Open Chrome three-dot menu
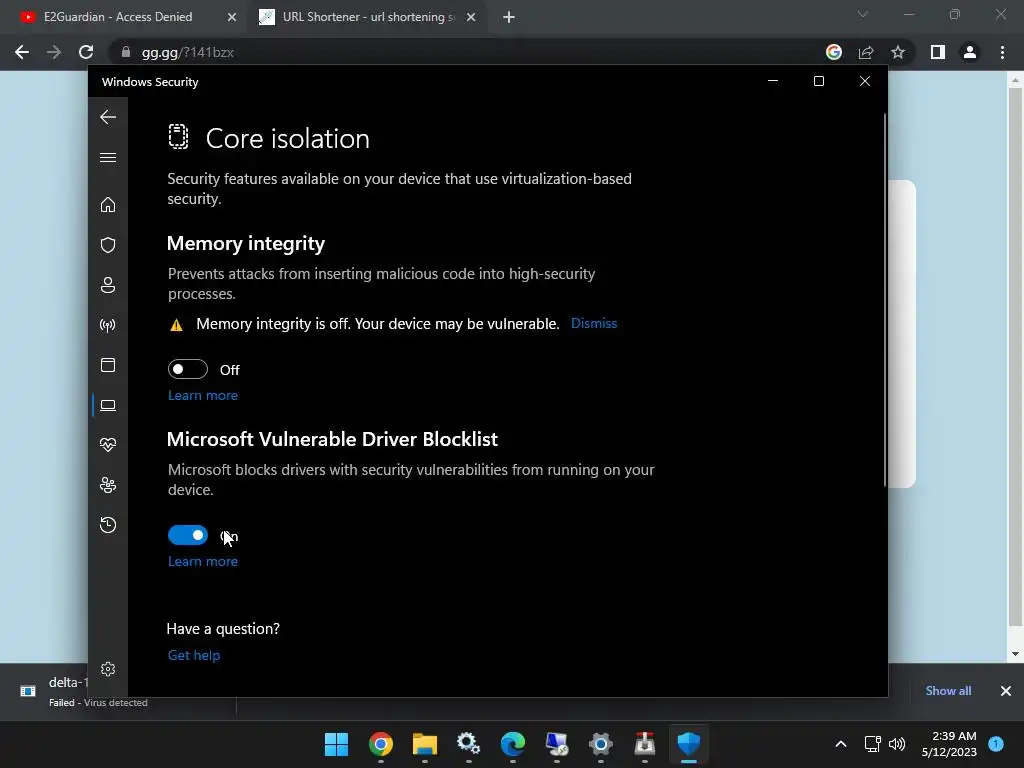The width and height of the screenshot is (1024, 768). coord(1002,52)
